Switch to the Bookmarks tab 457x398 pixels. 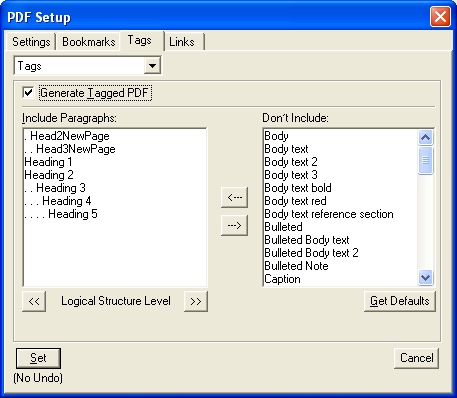coord(89,42)
